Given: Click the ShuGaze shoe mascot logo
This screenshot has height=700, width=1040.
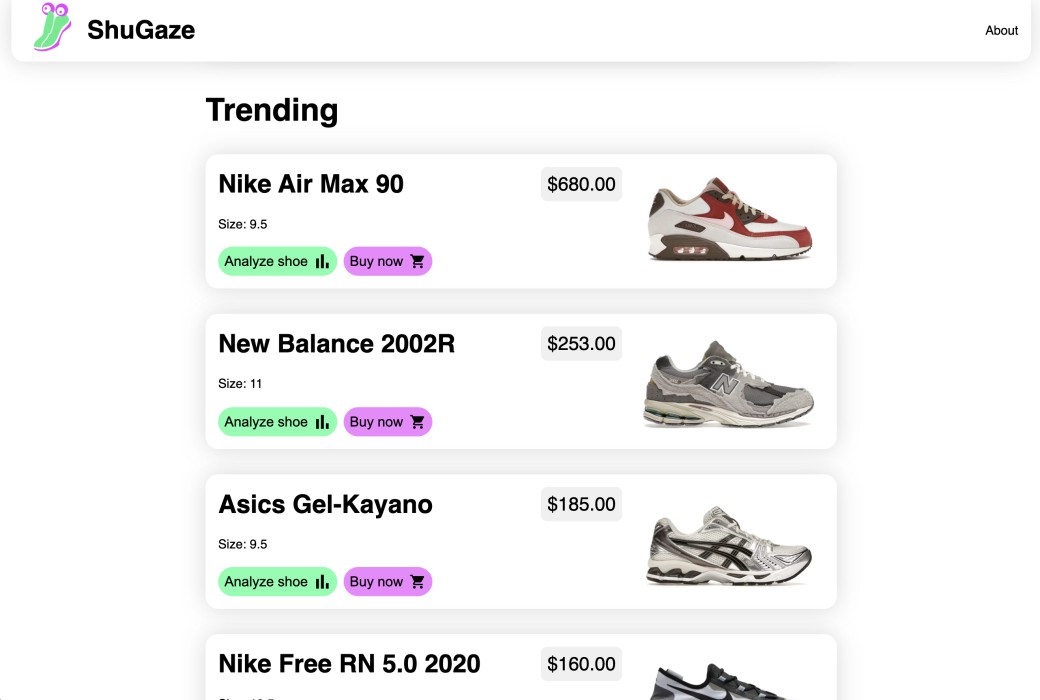Looking at the screenshot, I should point(52,27).
